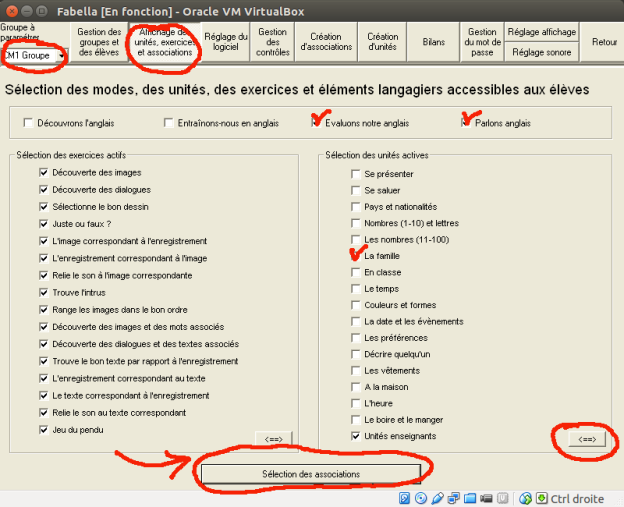Check the Les vêtements unit
624x507 pixels.
[x=356, y=370]
